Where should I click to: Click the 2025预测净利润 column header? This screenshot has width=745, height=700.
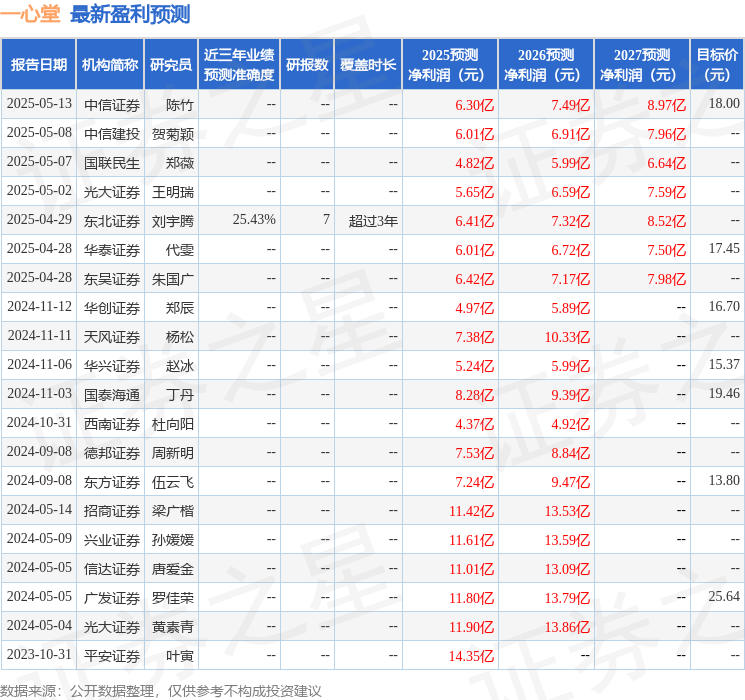point(450,65)
